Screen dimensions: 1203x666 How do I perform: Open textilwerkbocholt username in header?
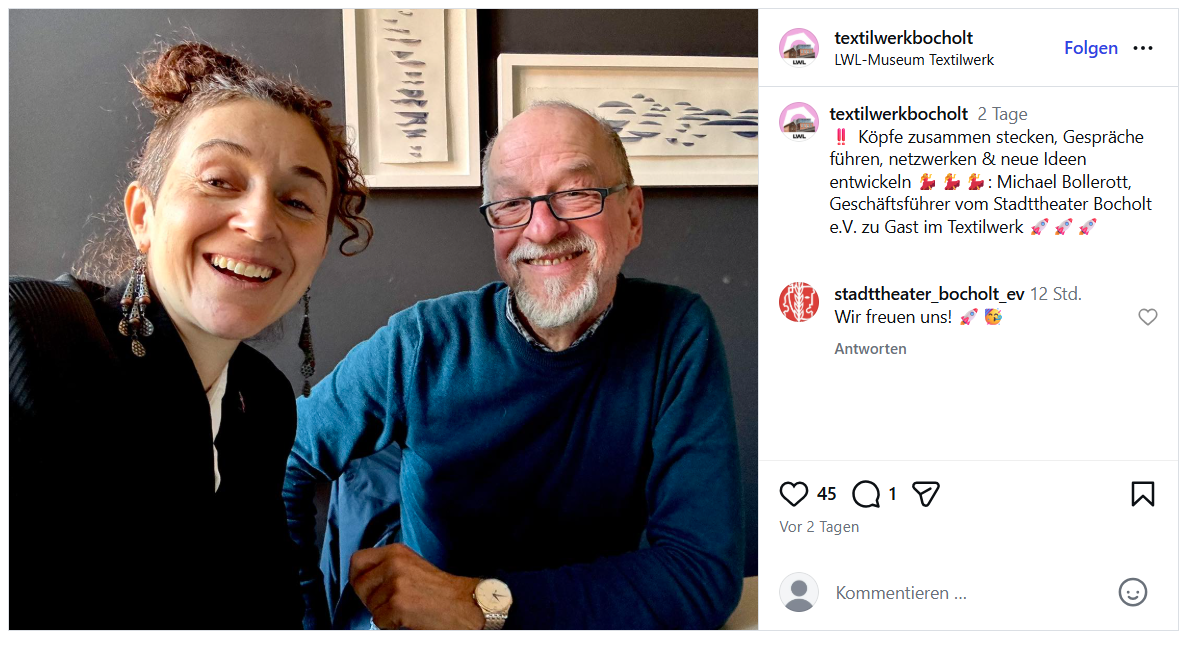pyautogui.click(x=904, y=38)
